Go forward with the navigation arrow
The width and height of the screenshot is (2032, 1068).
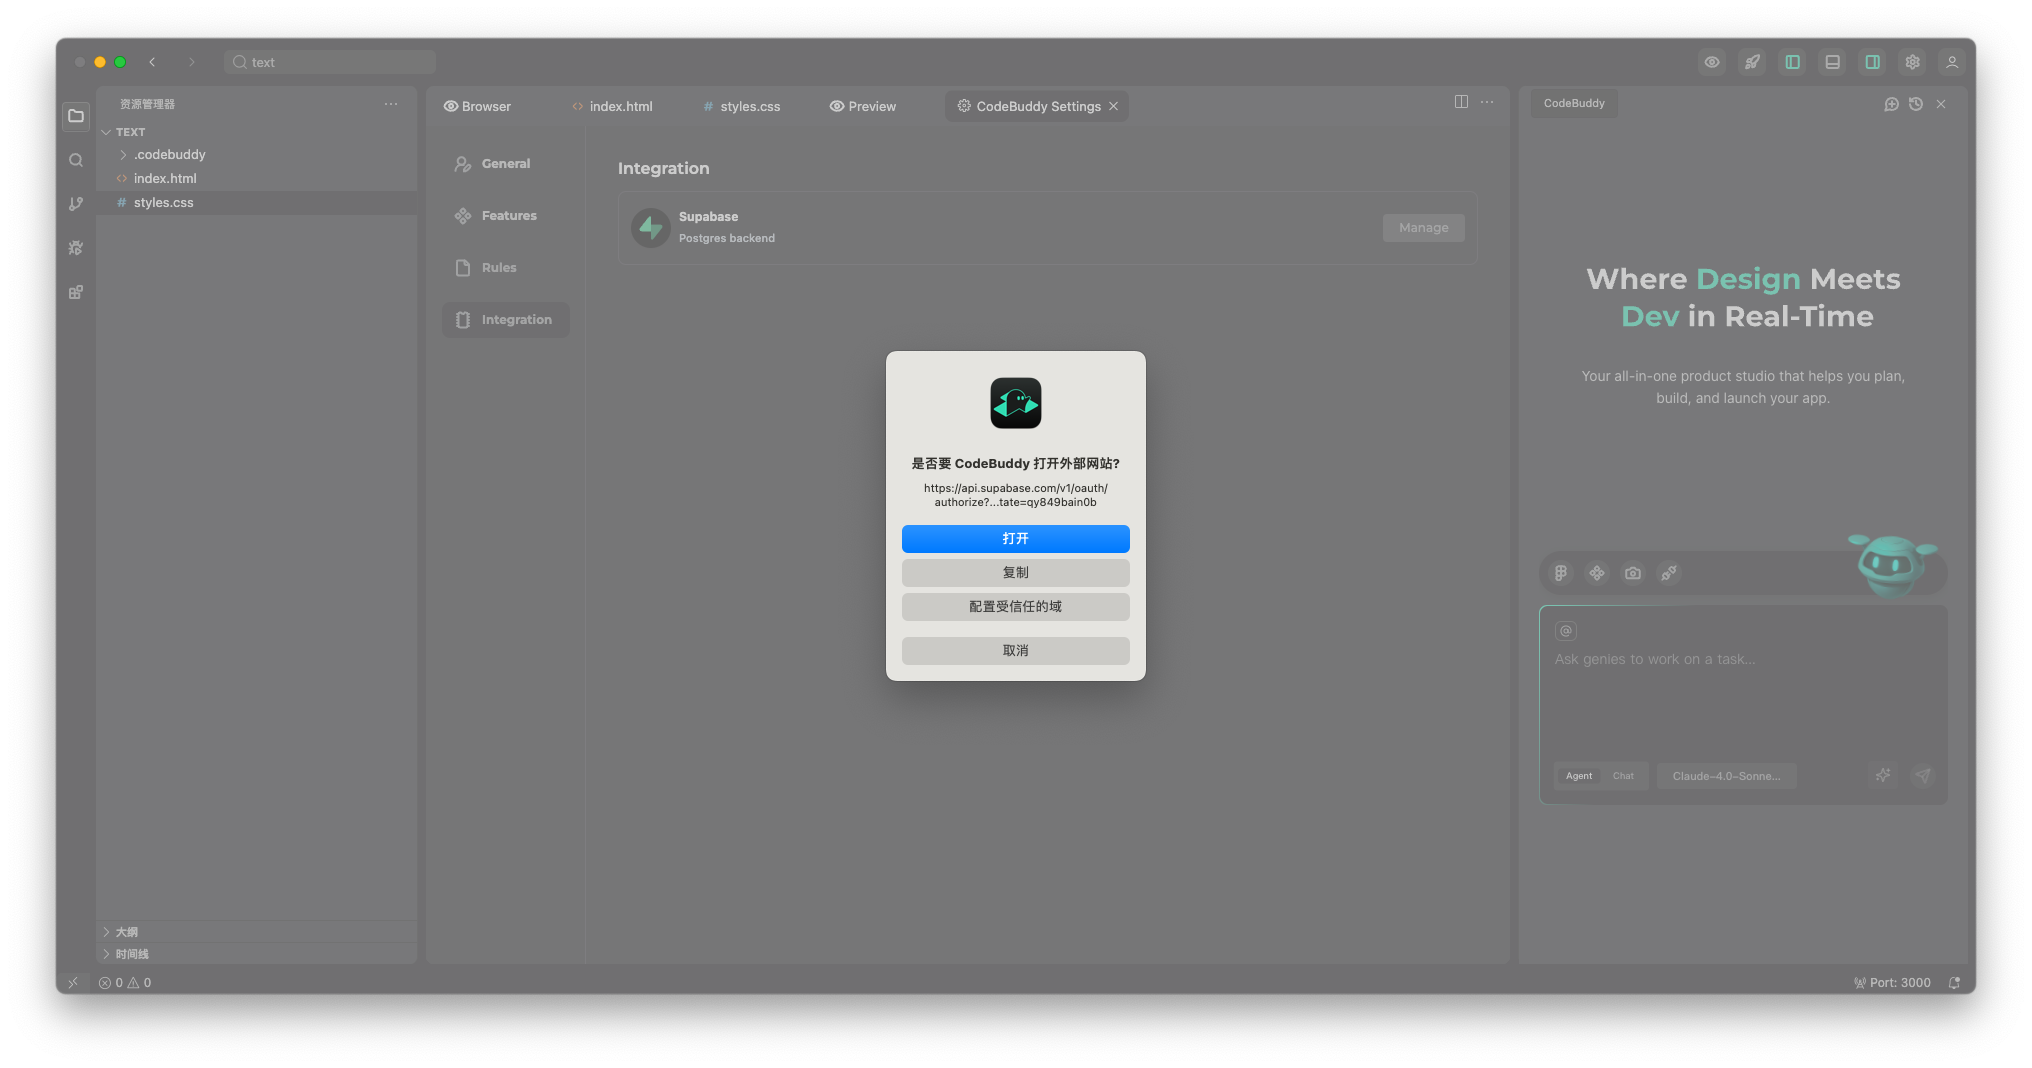tap(191, 62)
